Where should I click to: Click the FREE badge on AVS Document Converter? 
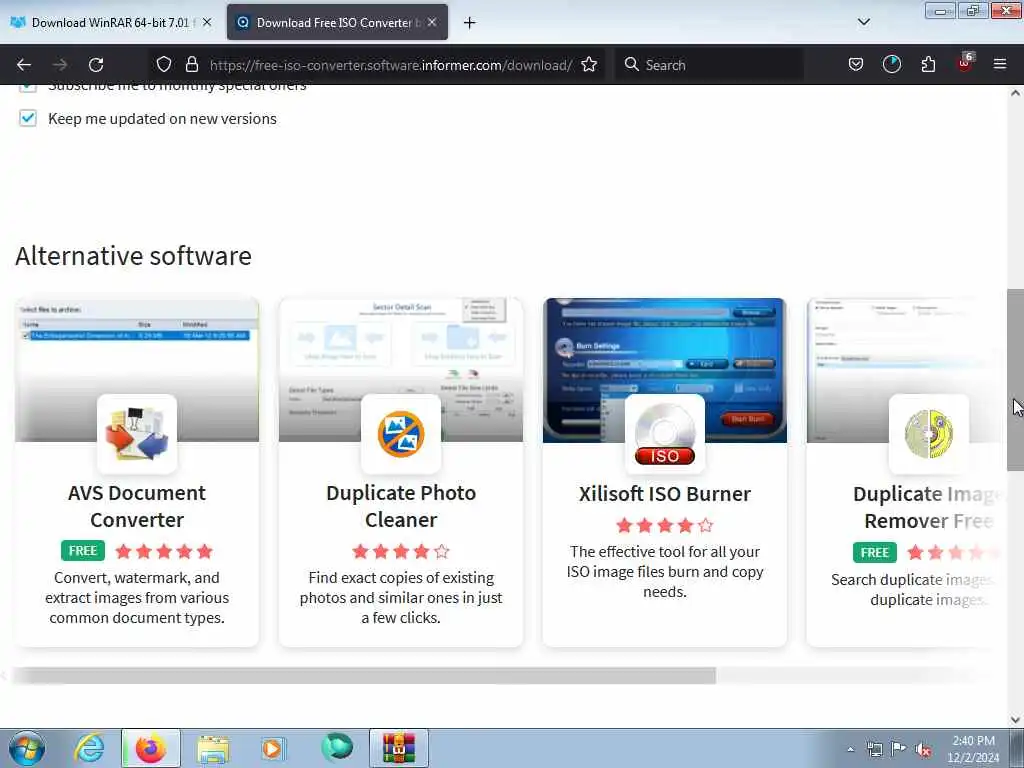[x=83, y=551]
